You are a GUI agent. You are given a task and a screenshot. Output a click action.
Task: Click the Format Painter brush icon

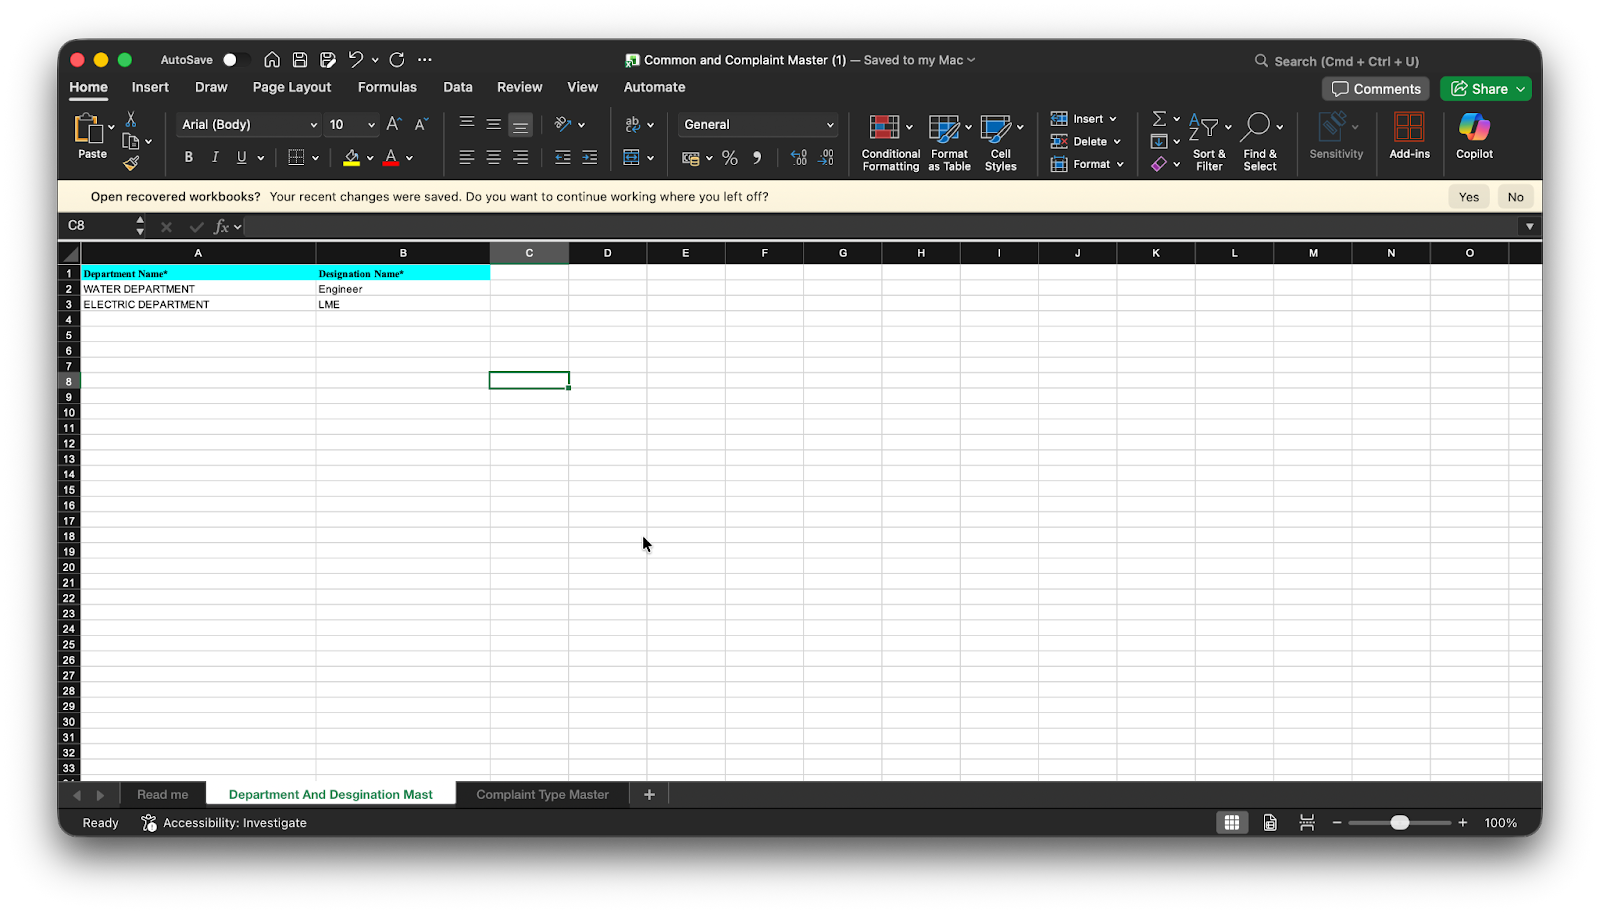[131, 163]
